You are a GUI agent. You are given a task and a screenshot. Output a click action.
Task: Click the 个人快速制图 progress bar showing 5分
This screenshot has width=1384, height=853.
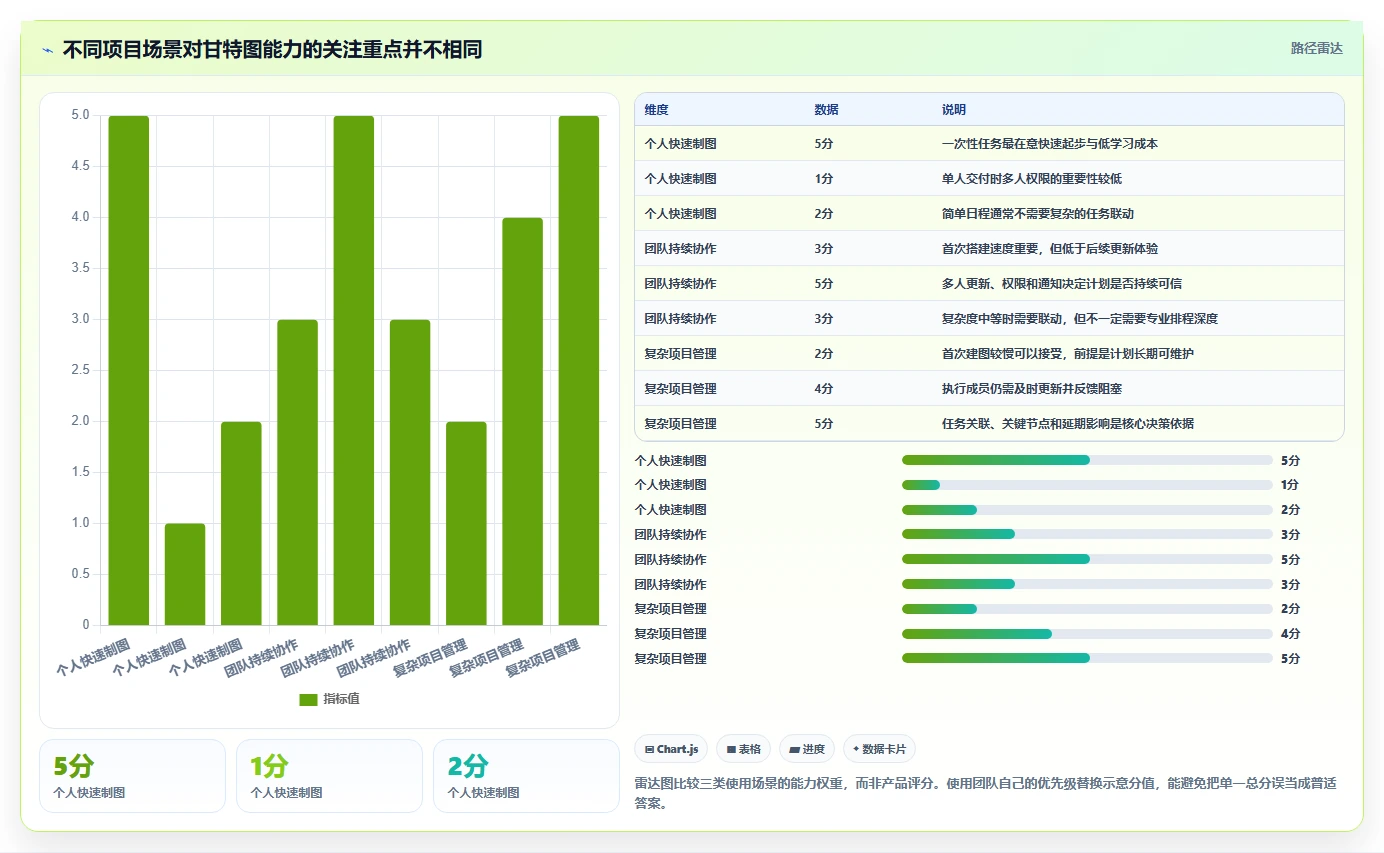click(1087, 460)
